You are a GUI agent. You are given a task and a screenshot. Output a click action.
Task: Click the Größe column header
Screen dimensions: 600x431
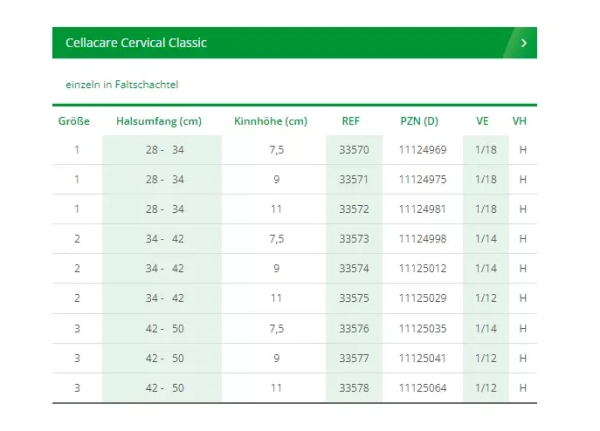coord(74,121)
